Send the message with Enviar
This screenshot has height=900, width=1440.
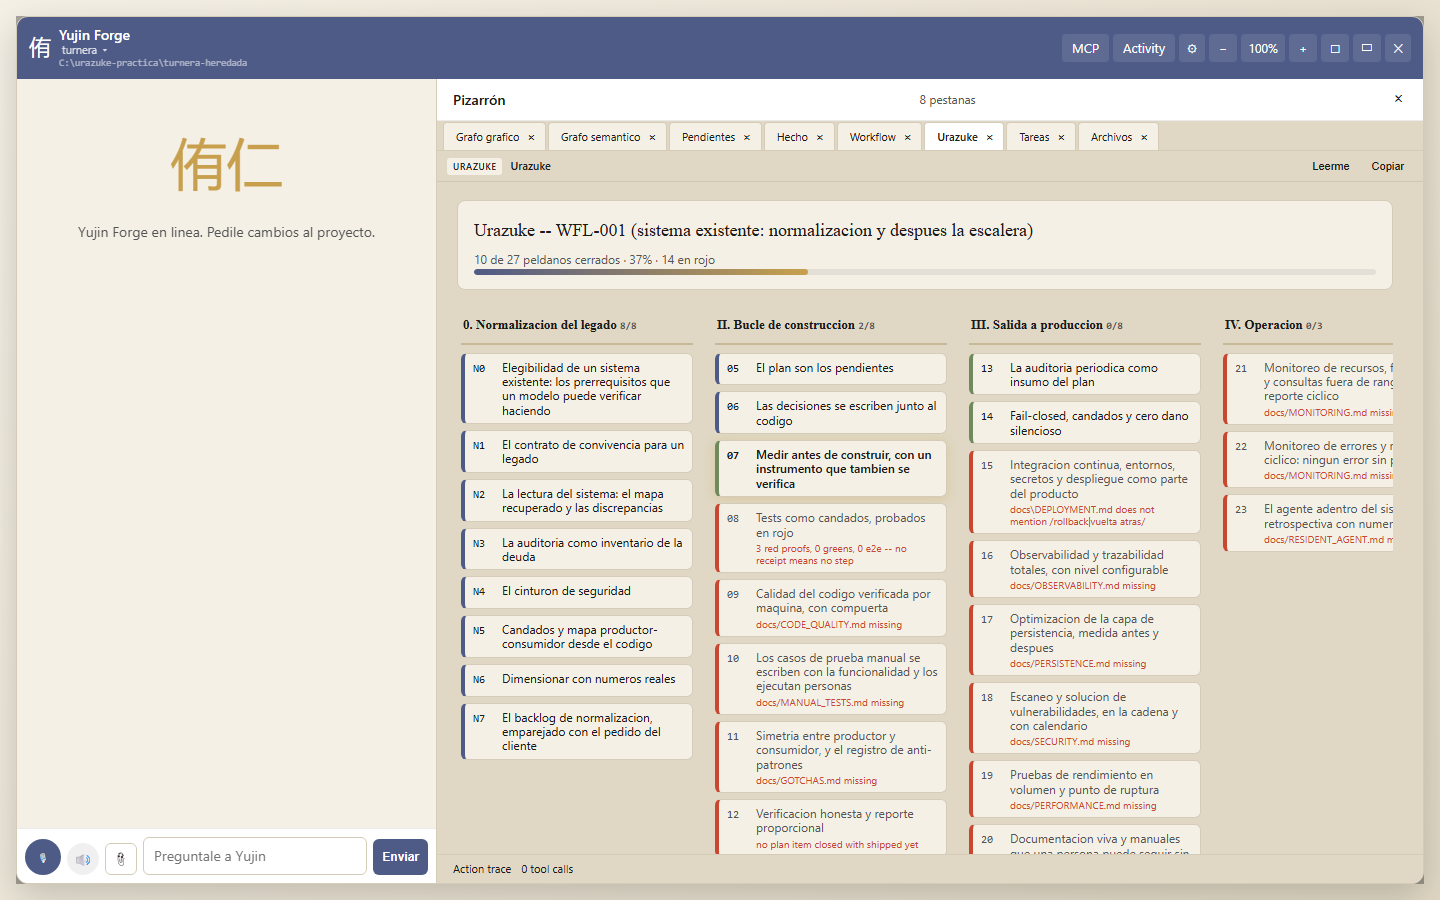point(400,857)
